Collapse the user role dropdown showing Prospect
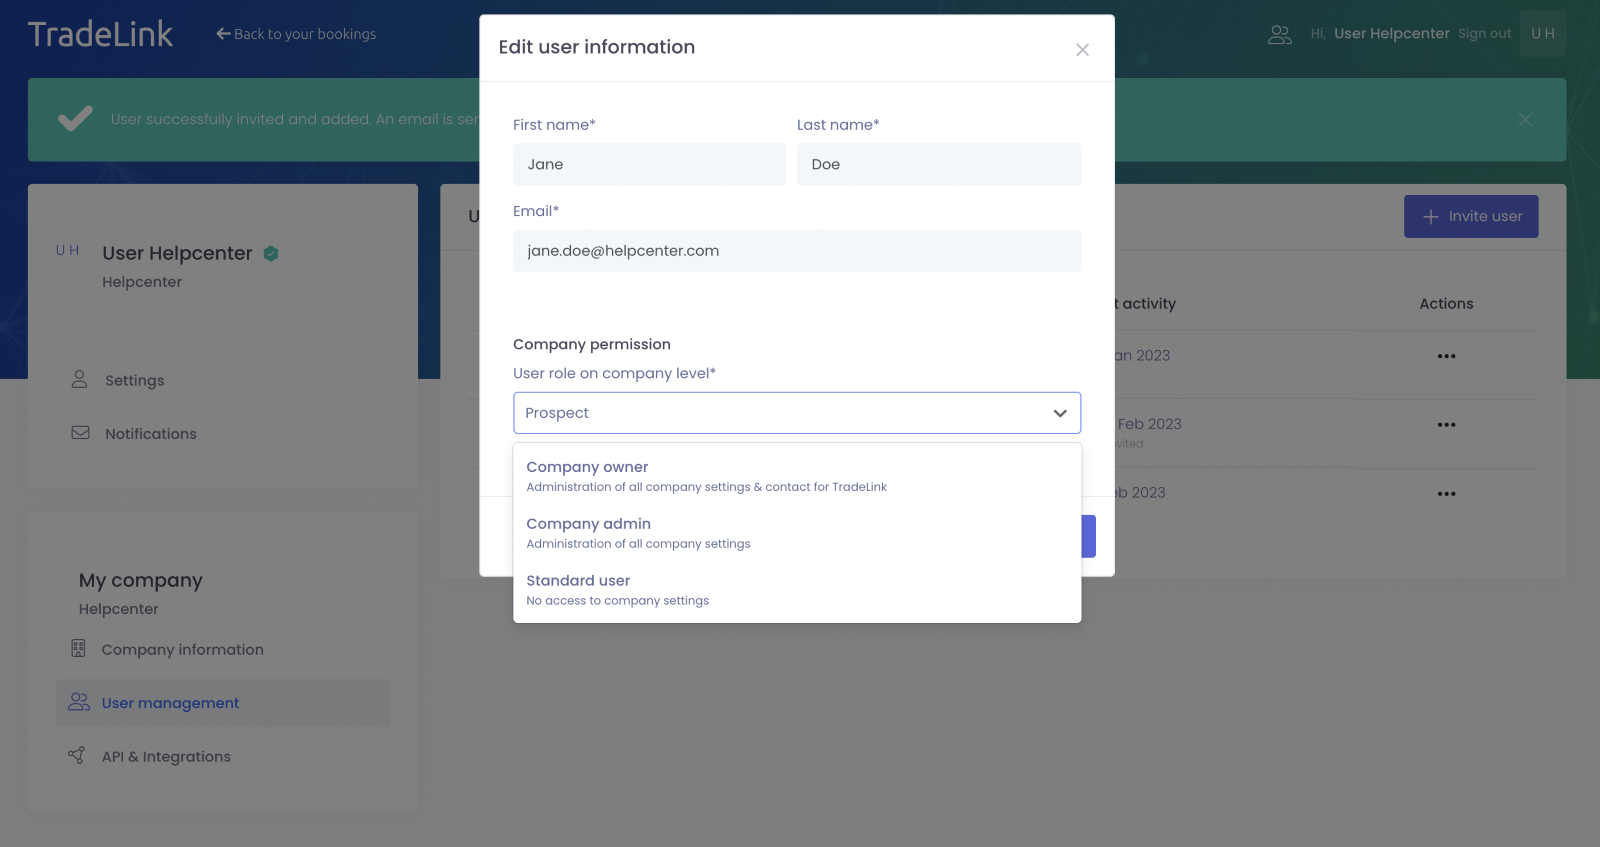 coord(1060,413)
